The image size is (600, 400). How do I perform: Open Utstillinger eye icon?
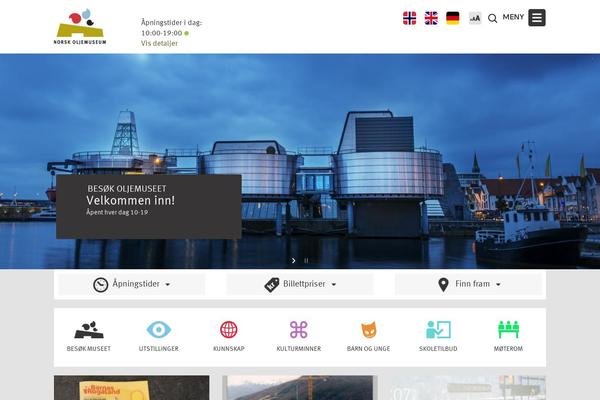click(x=159, y=330)
